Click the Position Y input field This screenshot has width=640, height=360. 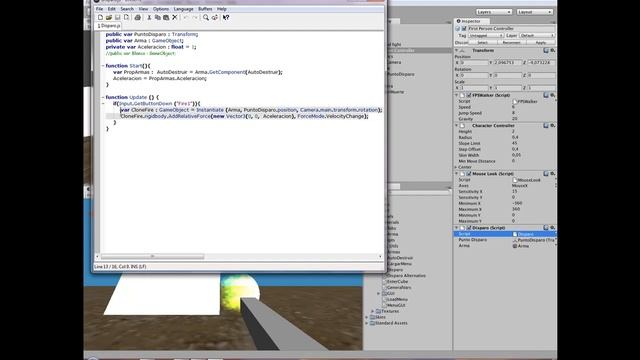508,62
